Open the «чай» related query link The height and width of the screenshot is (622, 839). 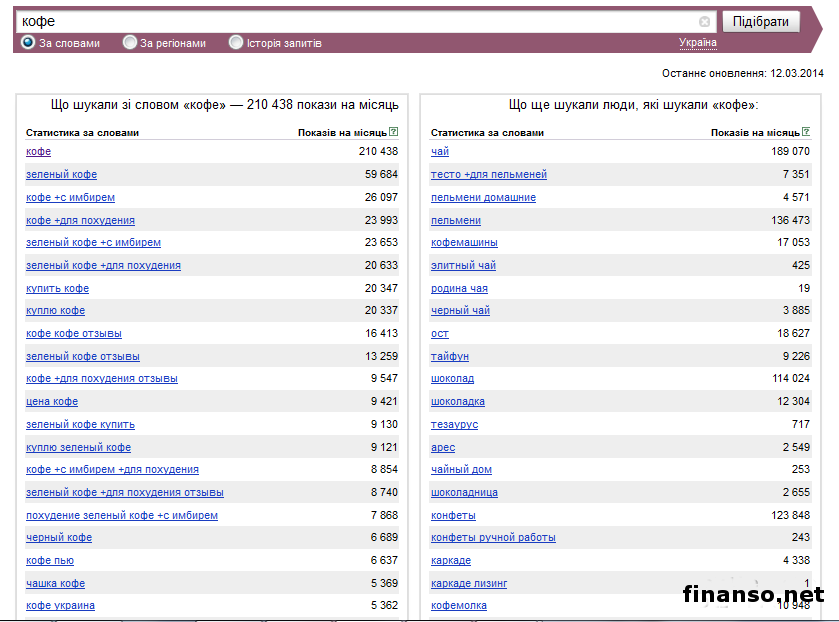pyautogui.click(x=440, y=152)
